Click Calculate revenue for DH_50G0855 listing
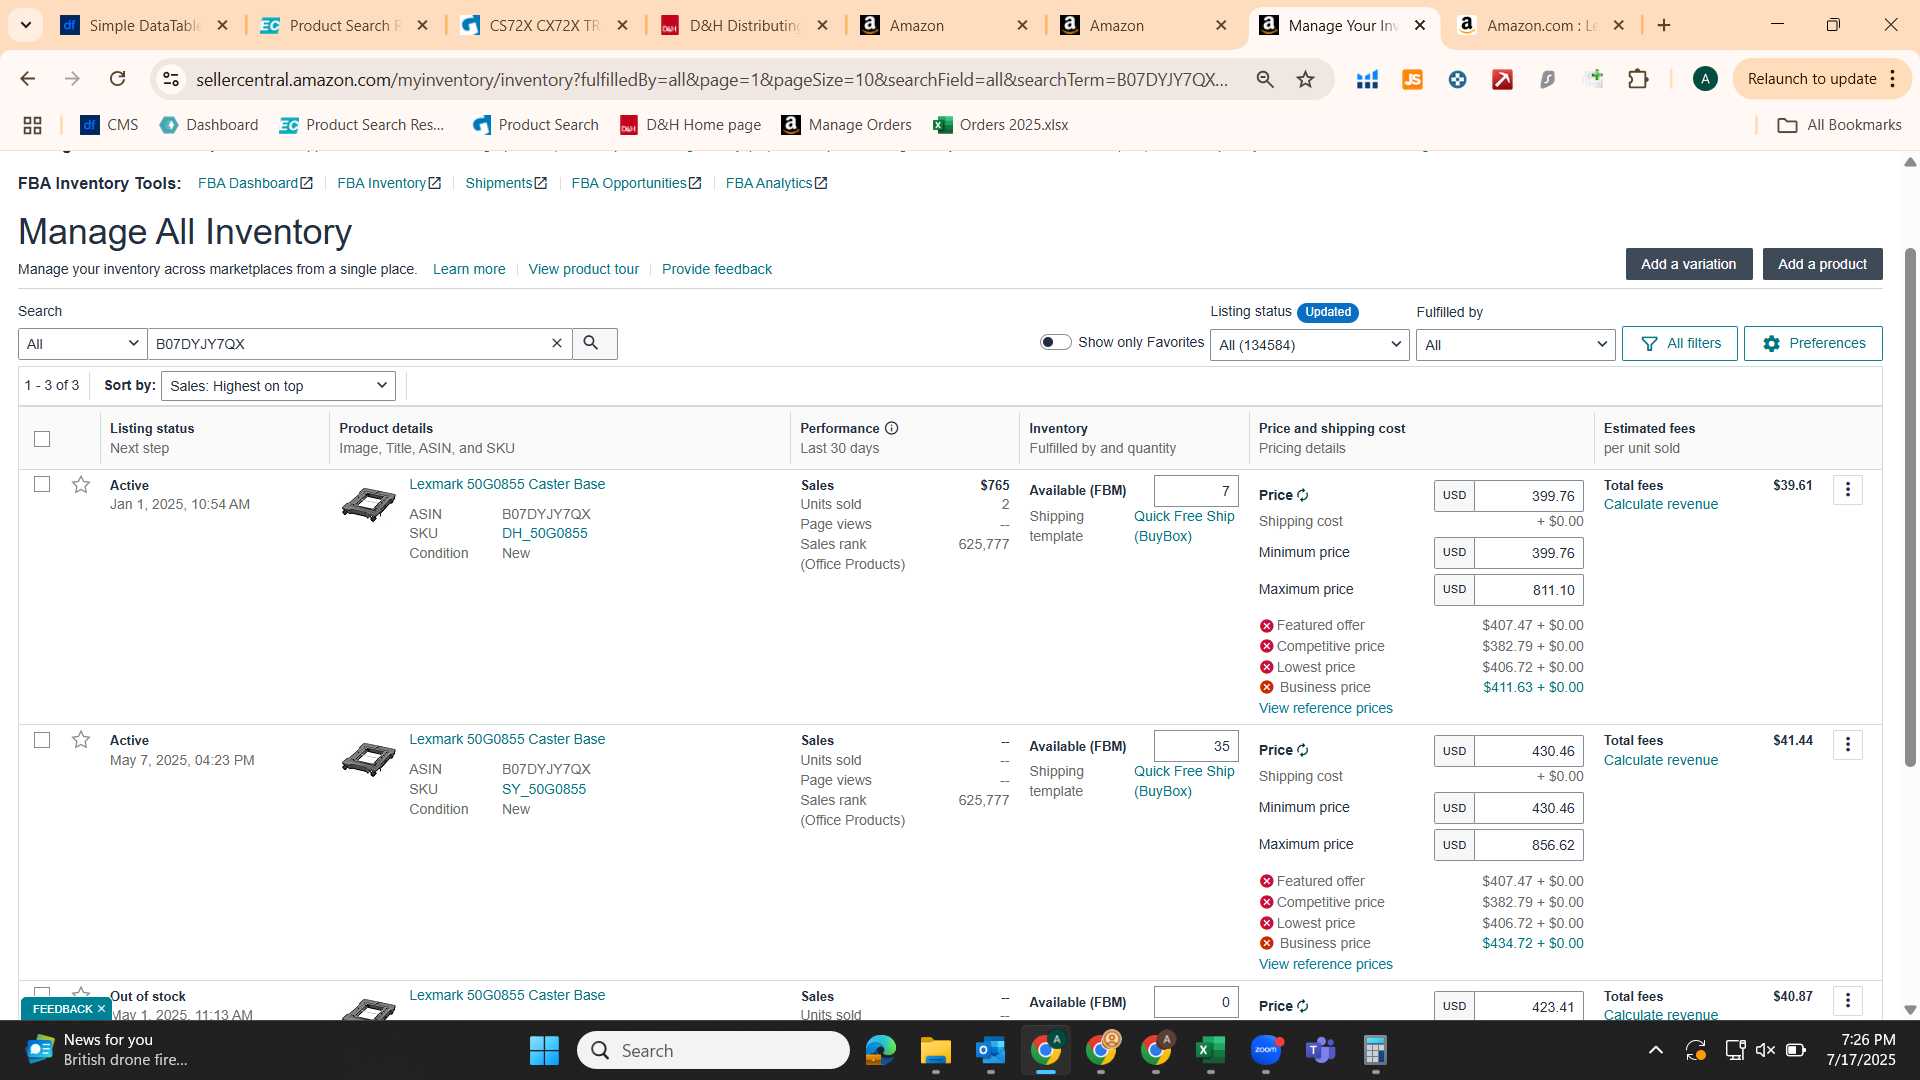Screen dimensions: 1920x1080 (x=1660, y=504)
